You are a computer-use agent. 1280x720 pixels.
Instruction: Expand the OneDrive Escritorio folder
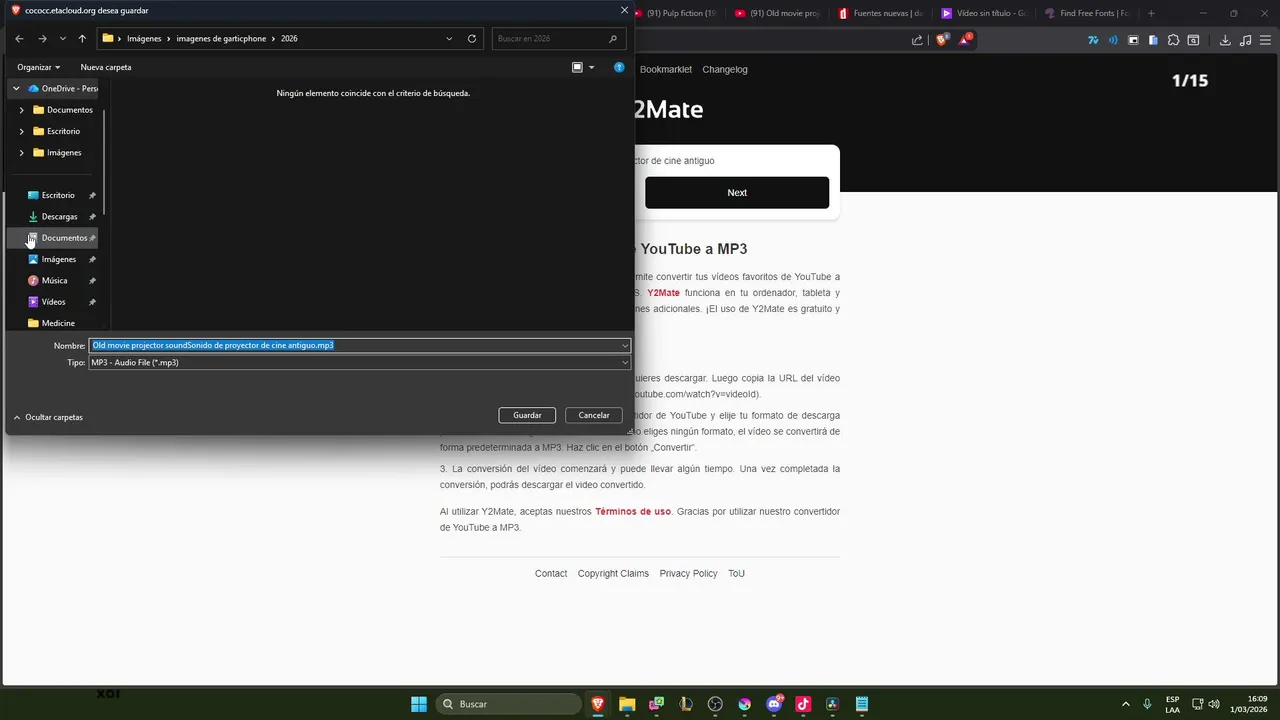coord(22,131)
